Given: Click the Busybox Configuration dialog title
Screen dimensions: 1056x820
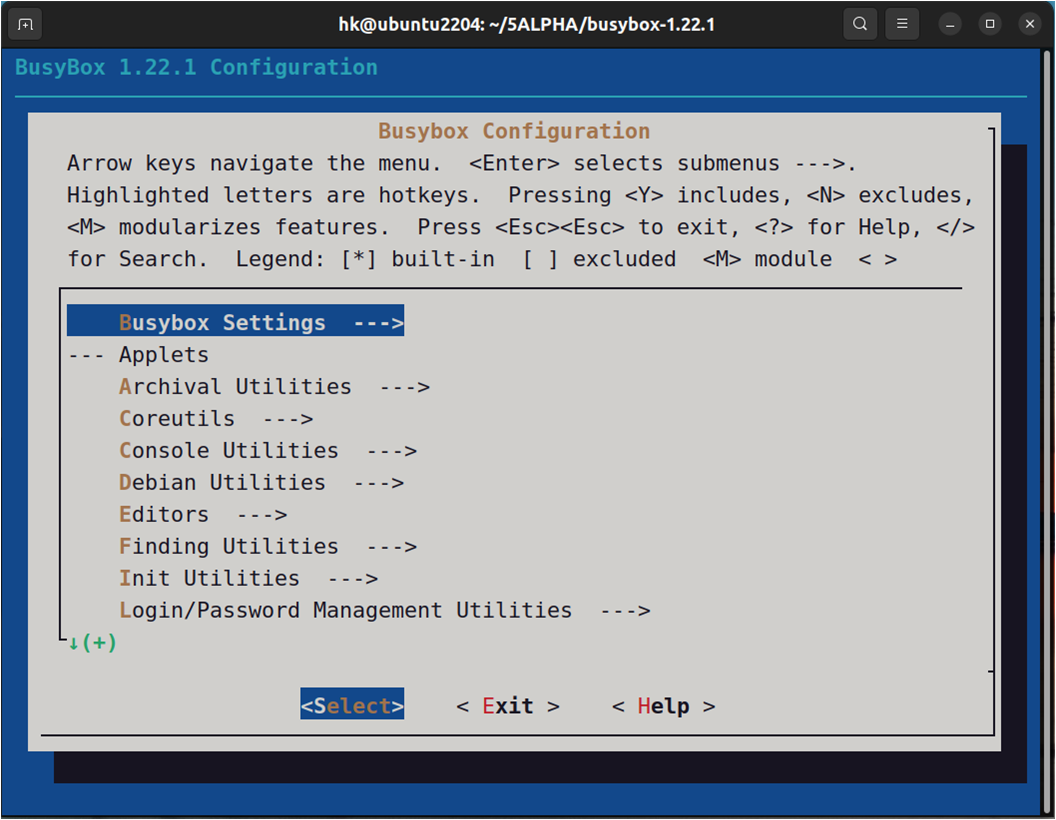Looking at the screenshot, I should pyautogui.click(x=514, y=131).
